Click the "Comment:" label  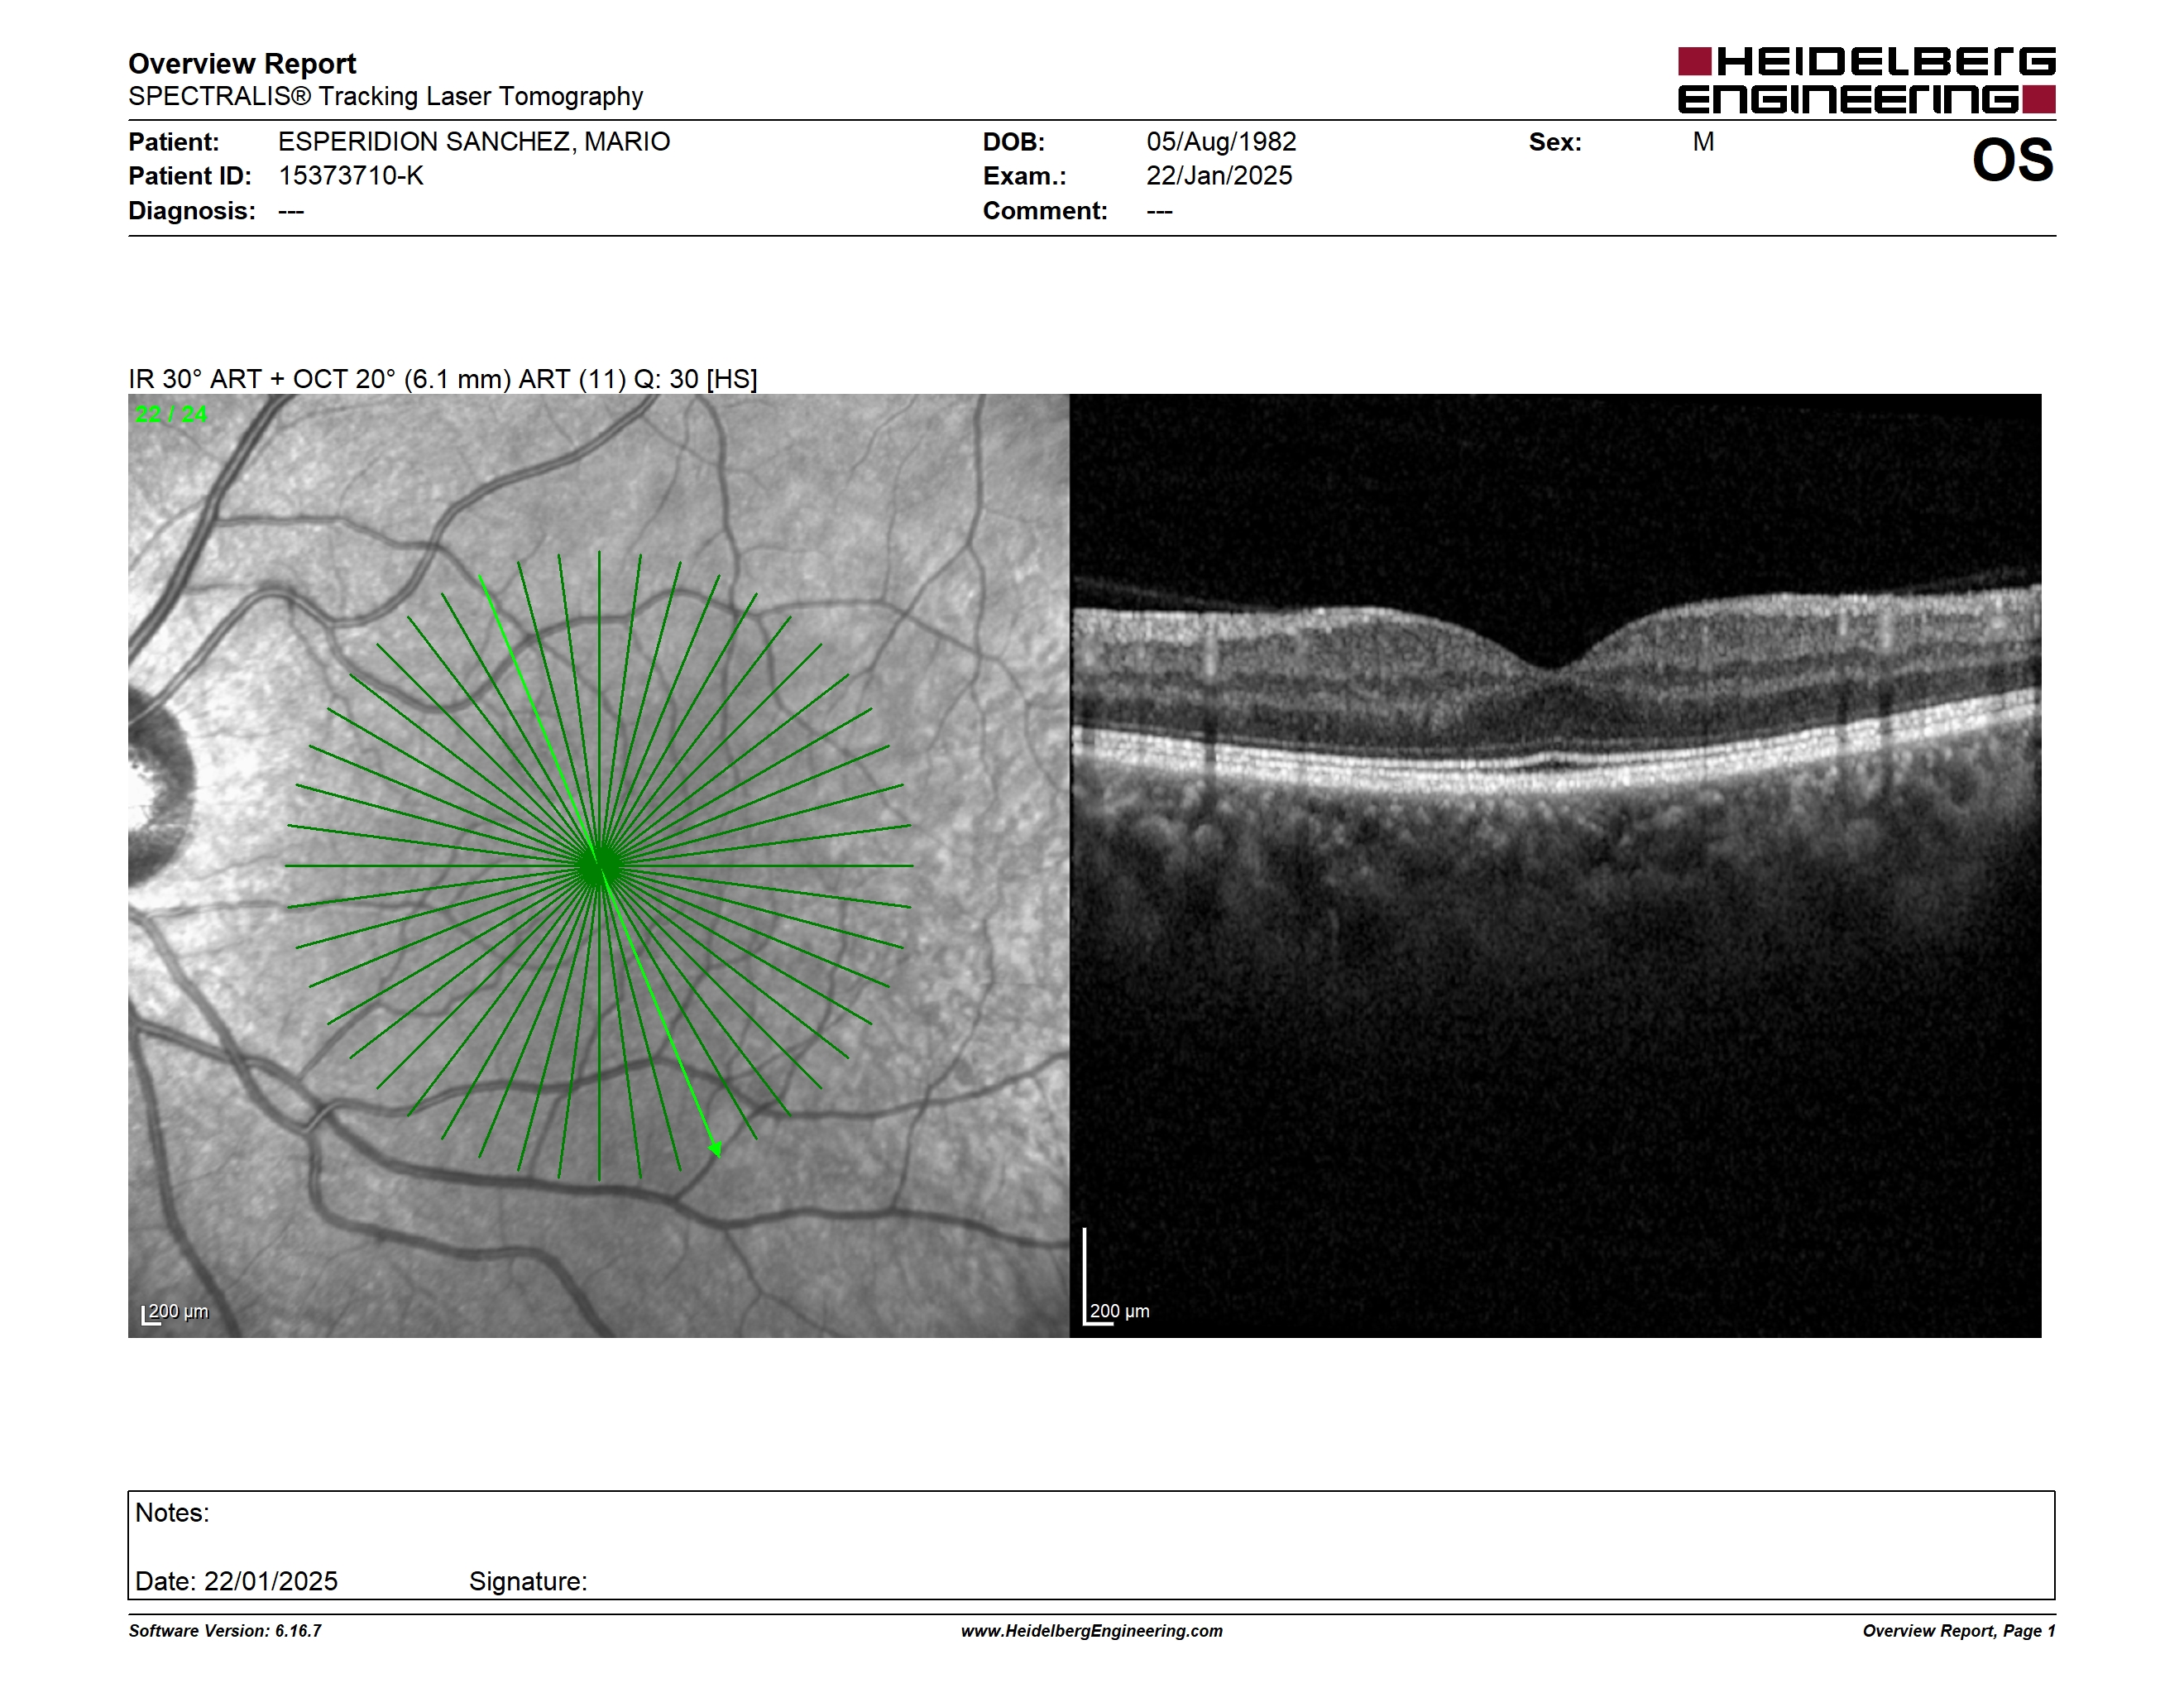pyautogui.click(x=1045, y=211)
